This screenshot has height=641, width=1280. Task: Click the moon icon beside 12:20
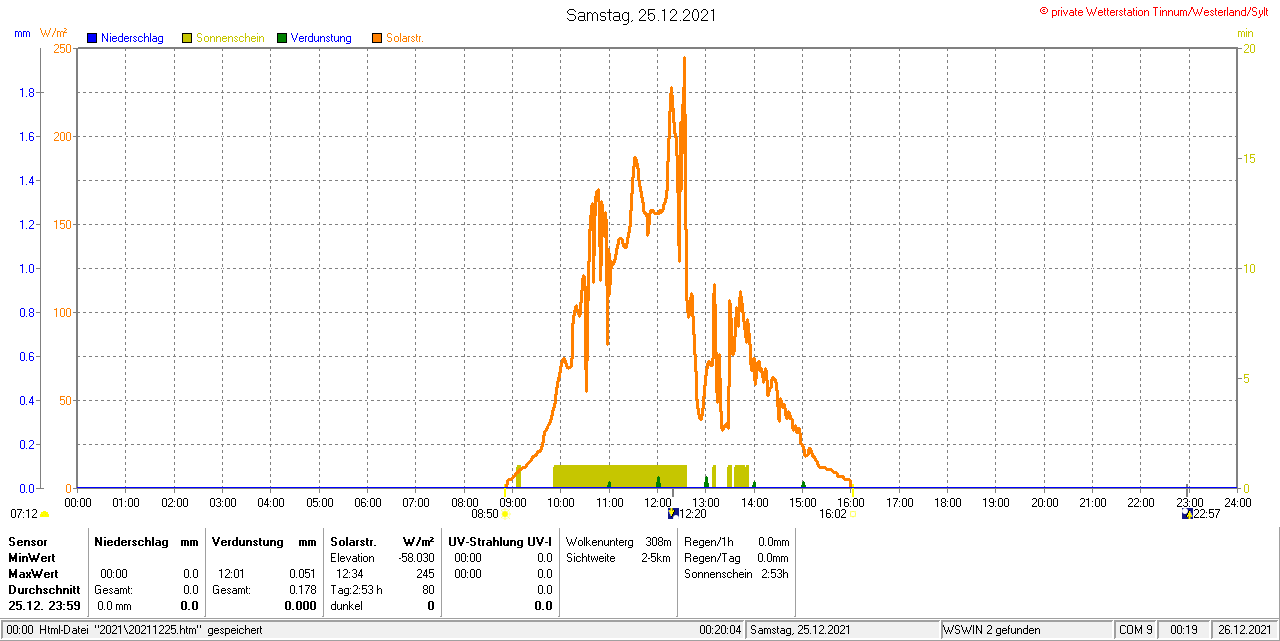click(673, 514)
